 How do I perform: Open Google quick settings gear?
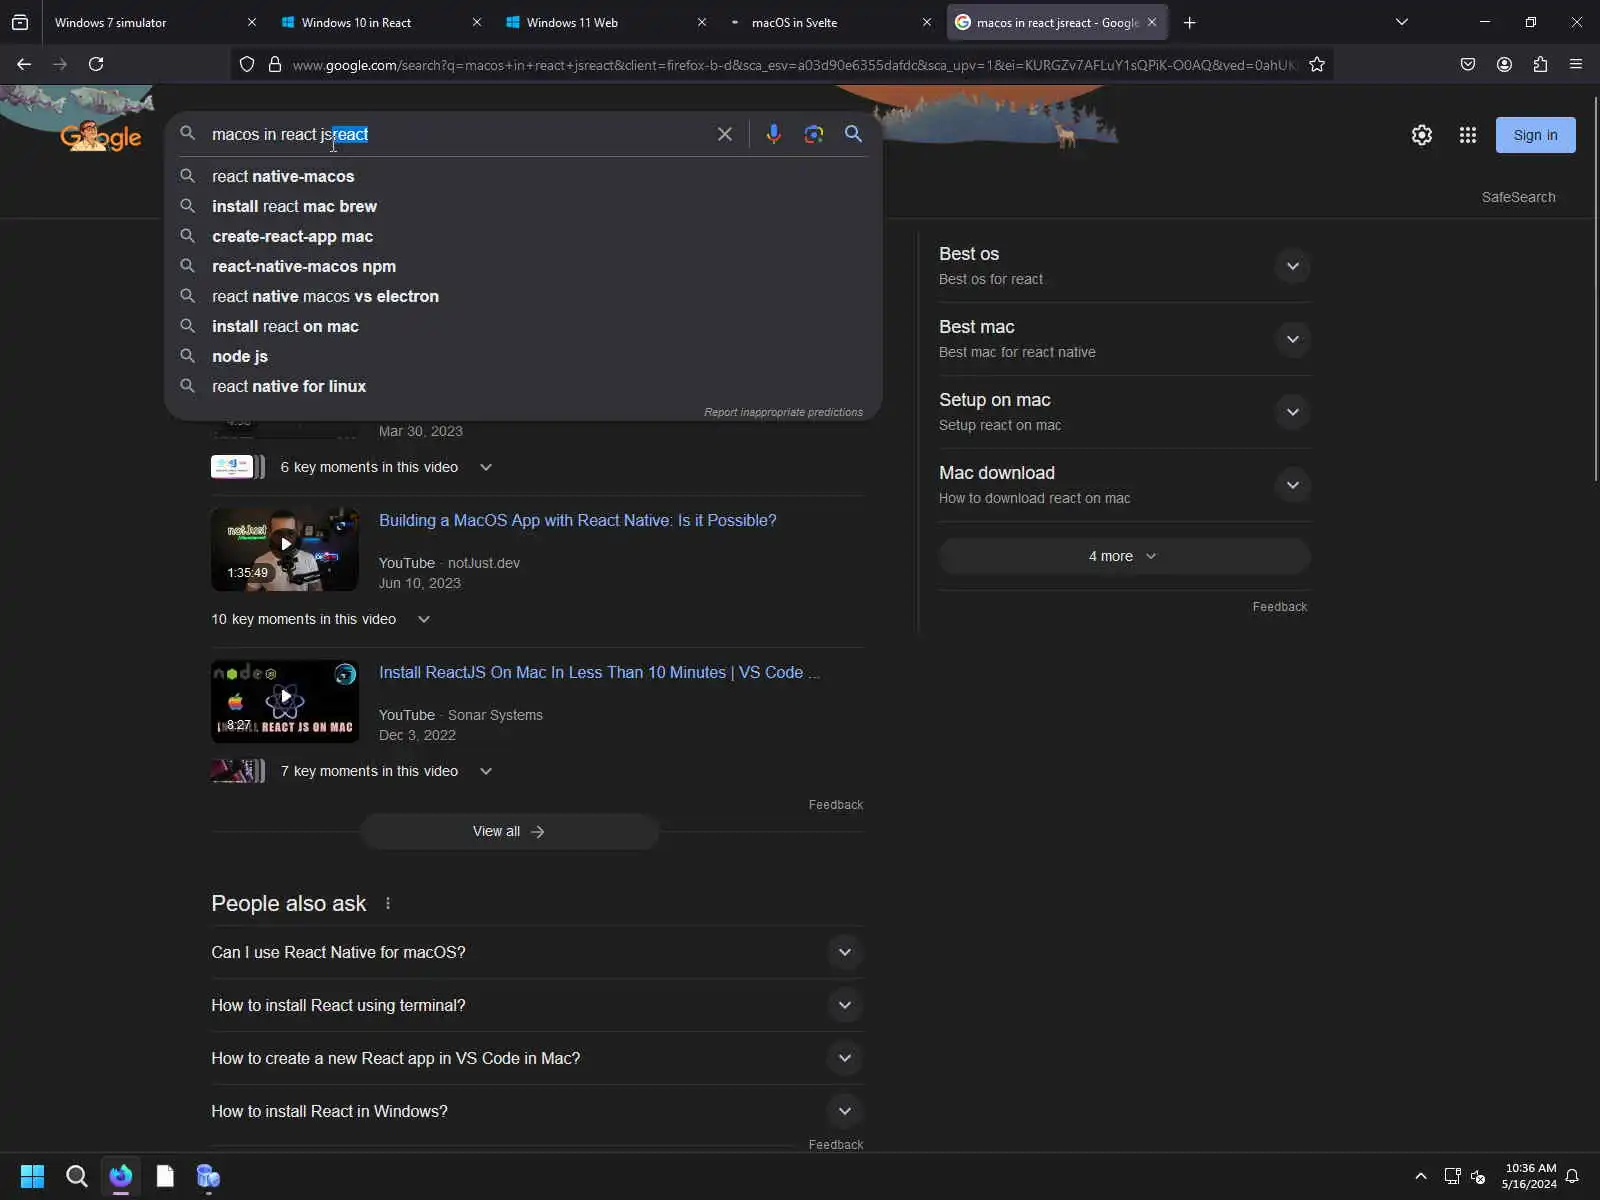(x=1422, y=135)
